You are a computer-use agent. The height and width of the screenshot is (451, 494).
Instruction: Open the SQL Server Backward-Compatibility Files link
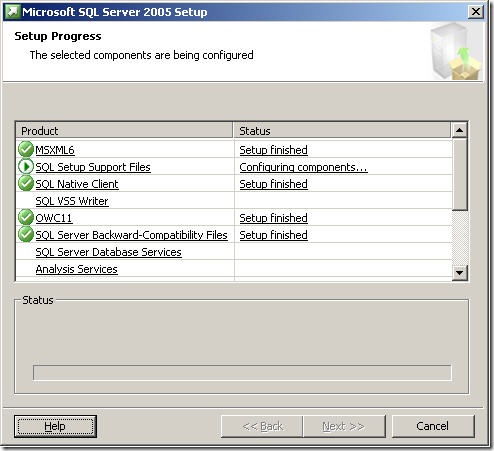coord(131,235)
